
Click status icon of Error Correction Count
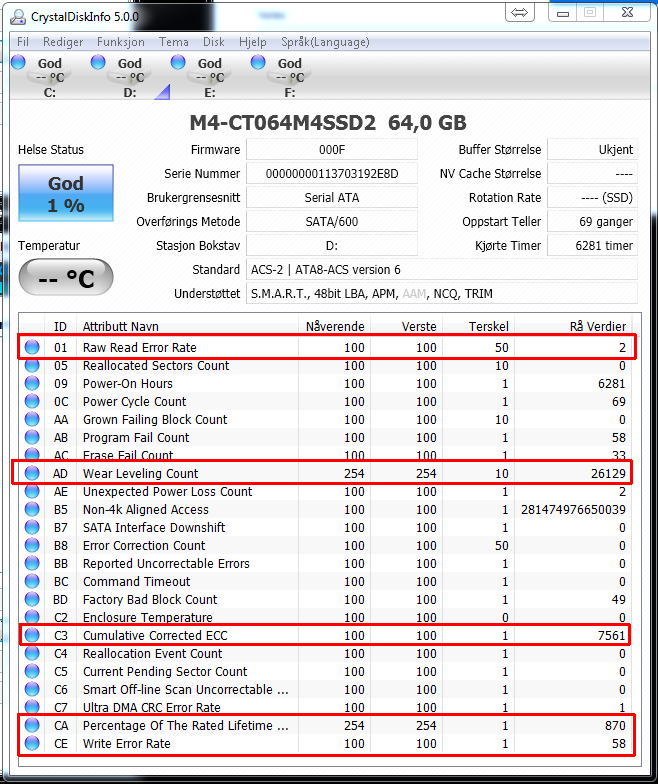pos(32,545)
